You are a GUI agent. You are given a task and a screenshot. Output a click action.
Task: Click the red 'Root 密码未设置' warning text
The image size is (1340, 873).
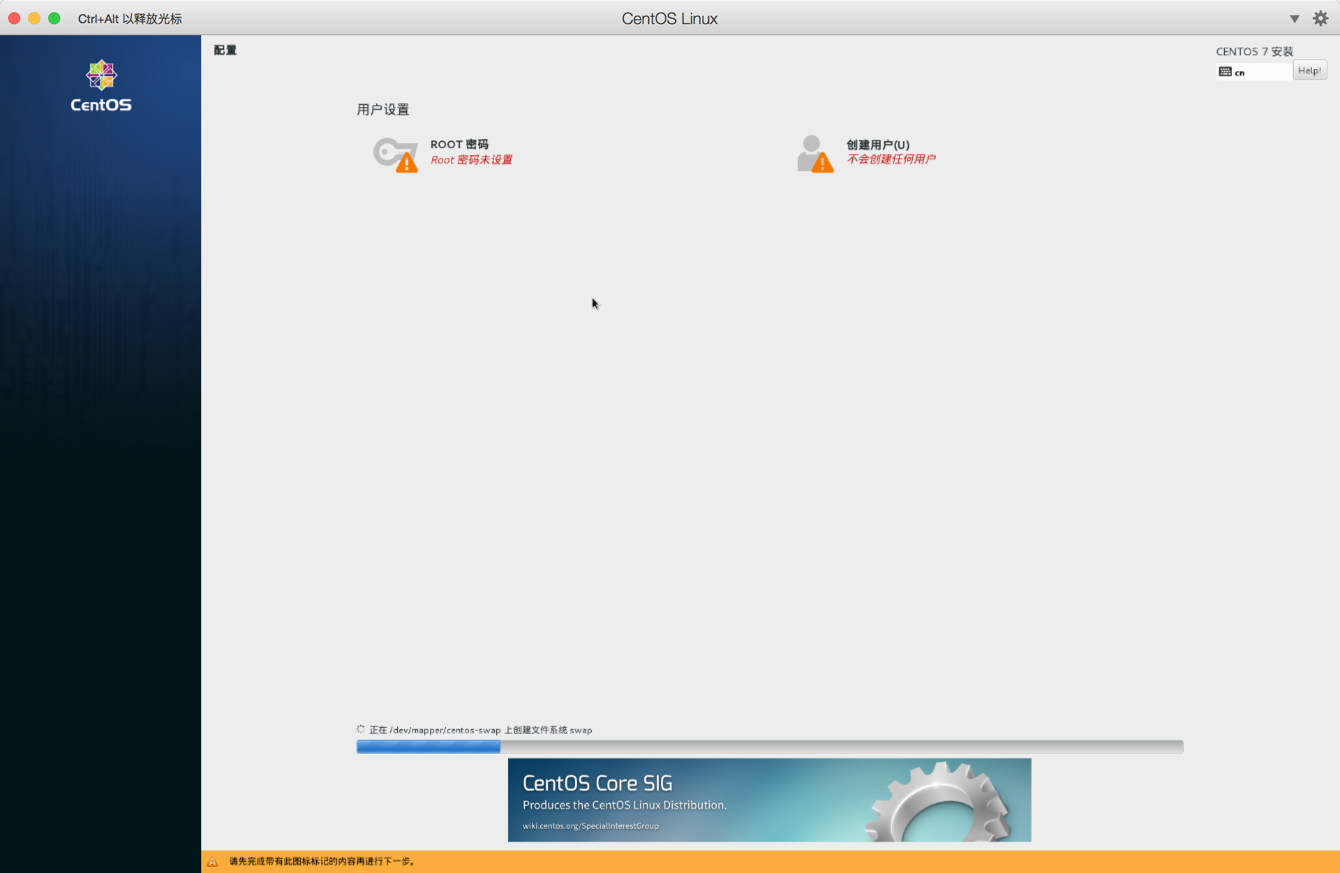pyautogui.click(x=471, y=160)
